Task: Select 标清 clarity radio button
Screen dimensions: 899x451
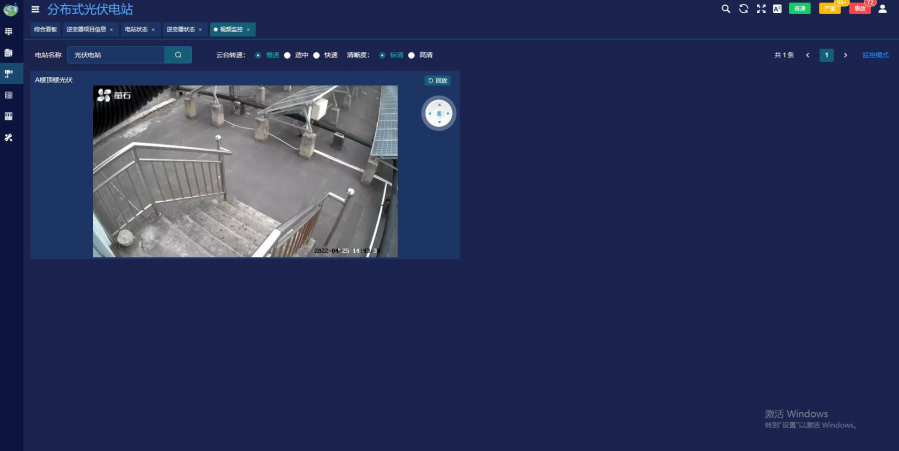Action: [x=382, y=55]
